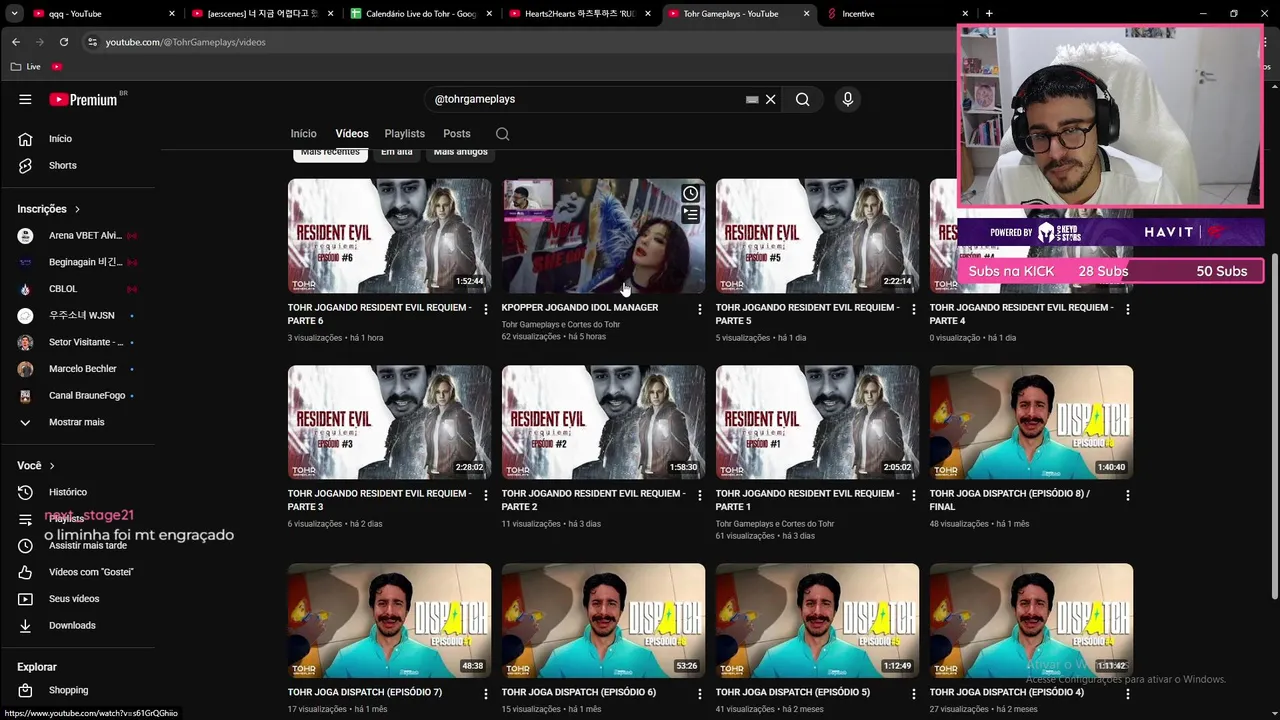Expand Inscrições section chevron
Viewport: 1280px width, 720px height.
point(76,209)
